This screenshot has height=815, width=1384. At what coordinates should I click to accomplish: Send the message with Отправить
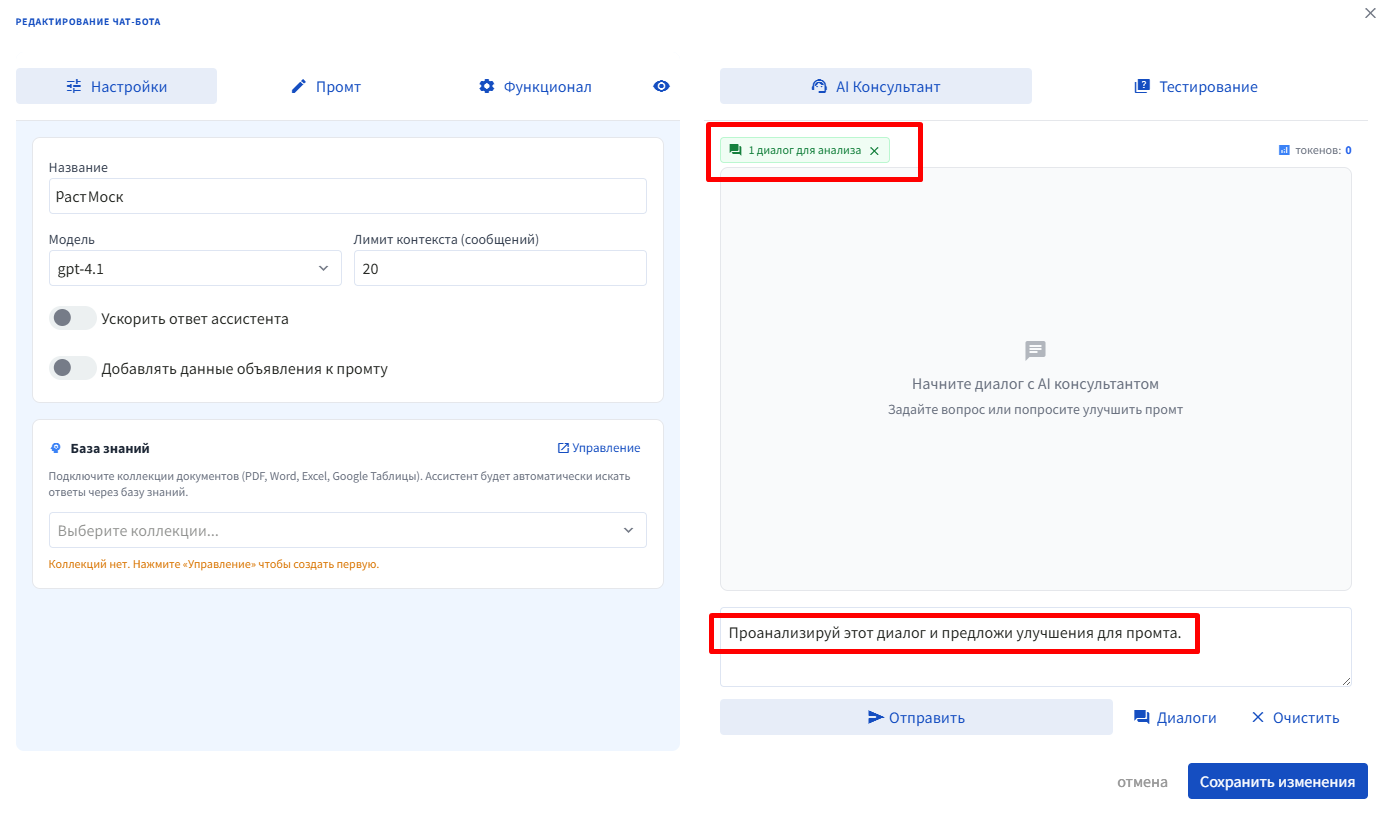(916, 717)
